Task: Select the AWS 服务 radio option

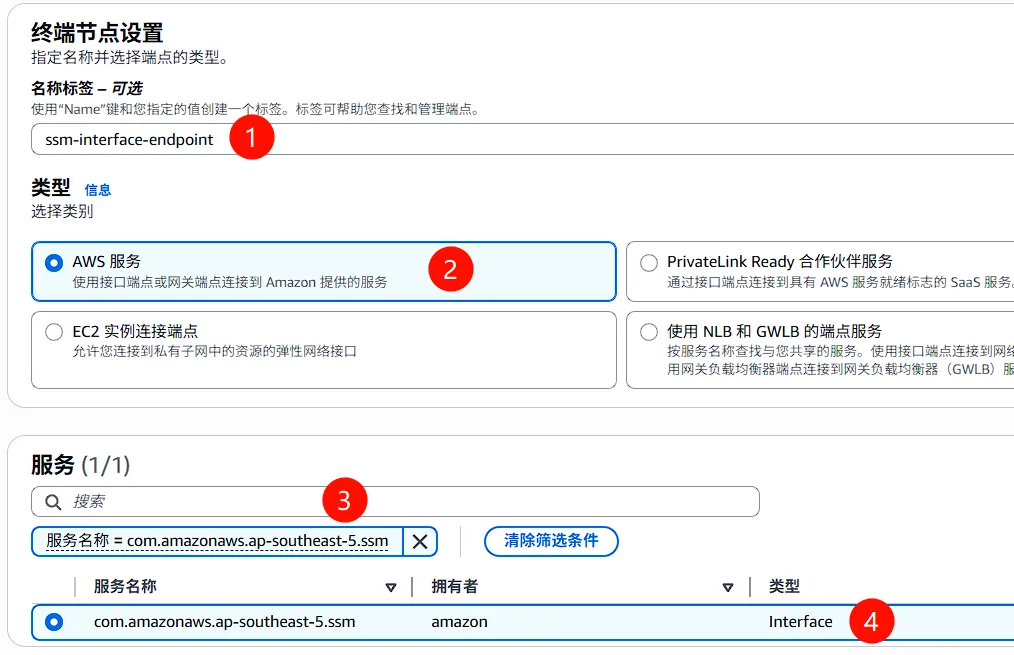Action: click(x=54, y=263)
